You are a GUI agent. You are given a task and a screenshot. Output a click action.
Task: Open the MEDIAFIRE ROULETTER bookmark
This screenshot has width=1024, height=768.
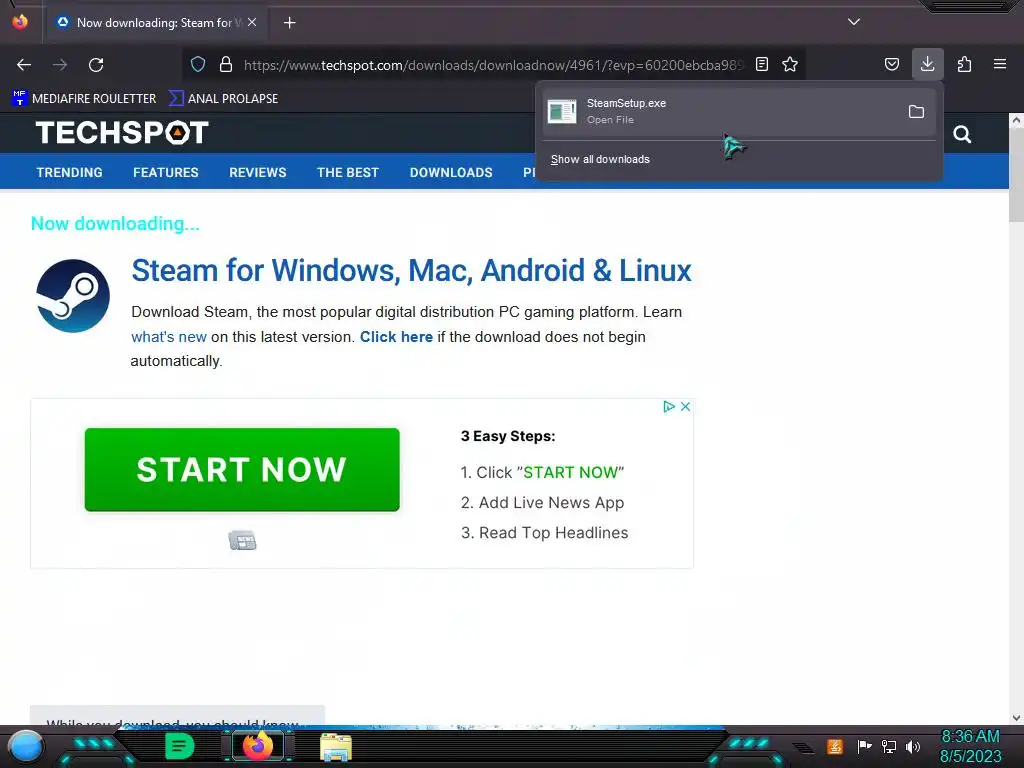pos(84,99)
